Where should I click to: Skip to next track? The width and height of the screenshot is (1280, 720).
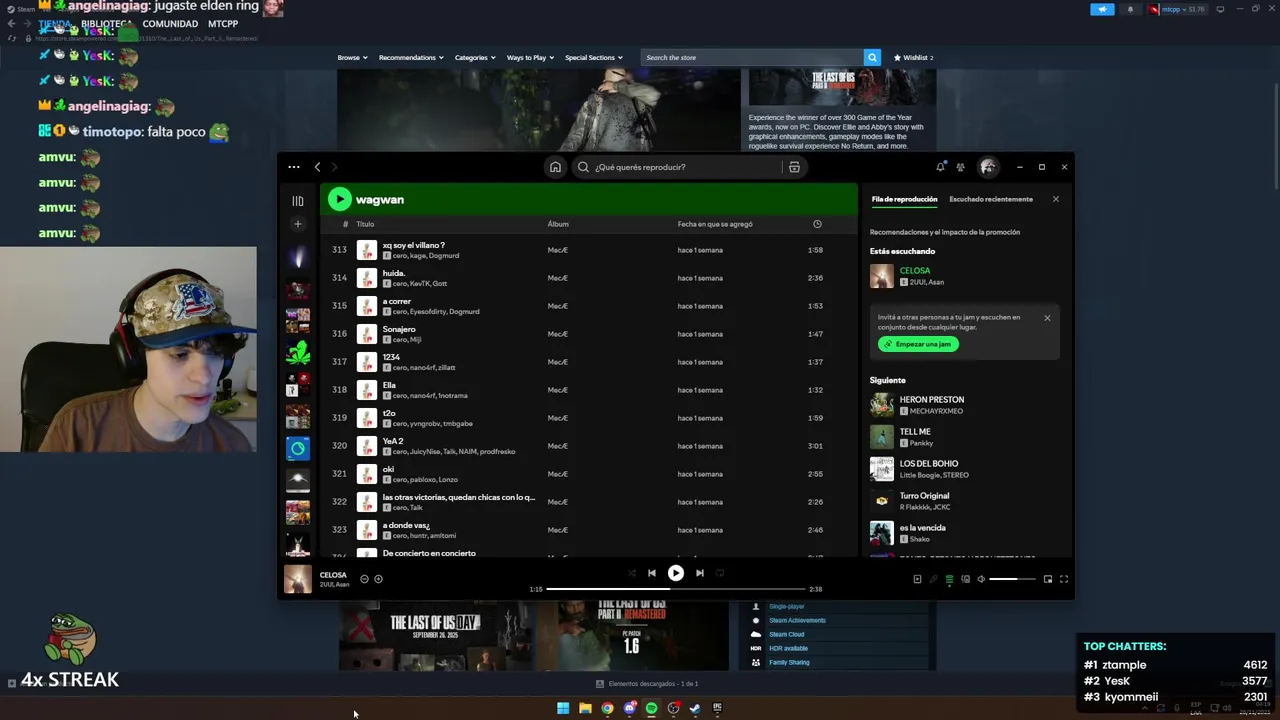tap(700, 573)
